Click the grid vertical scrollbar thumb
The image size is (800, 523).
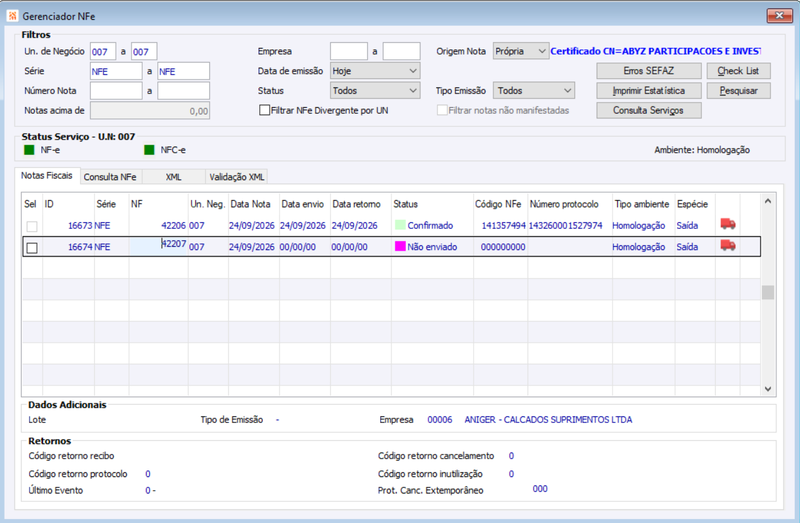[x=768, y=292]
